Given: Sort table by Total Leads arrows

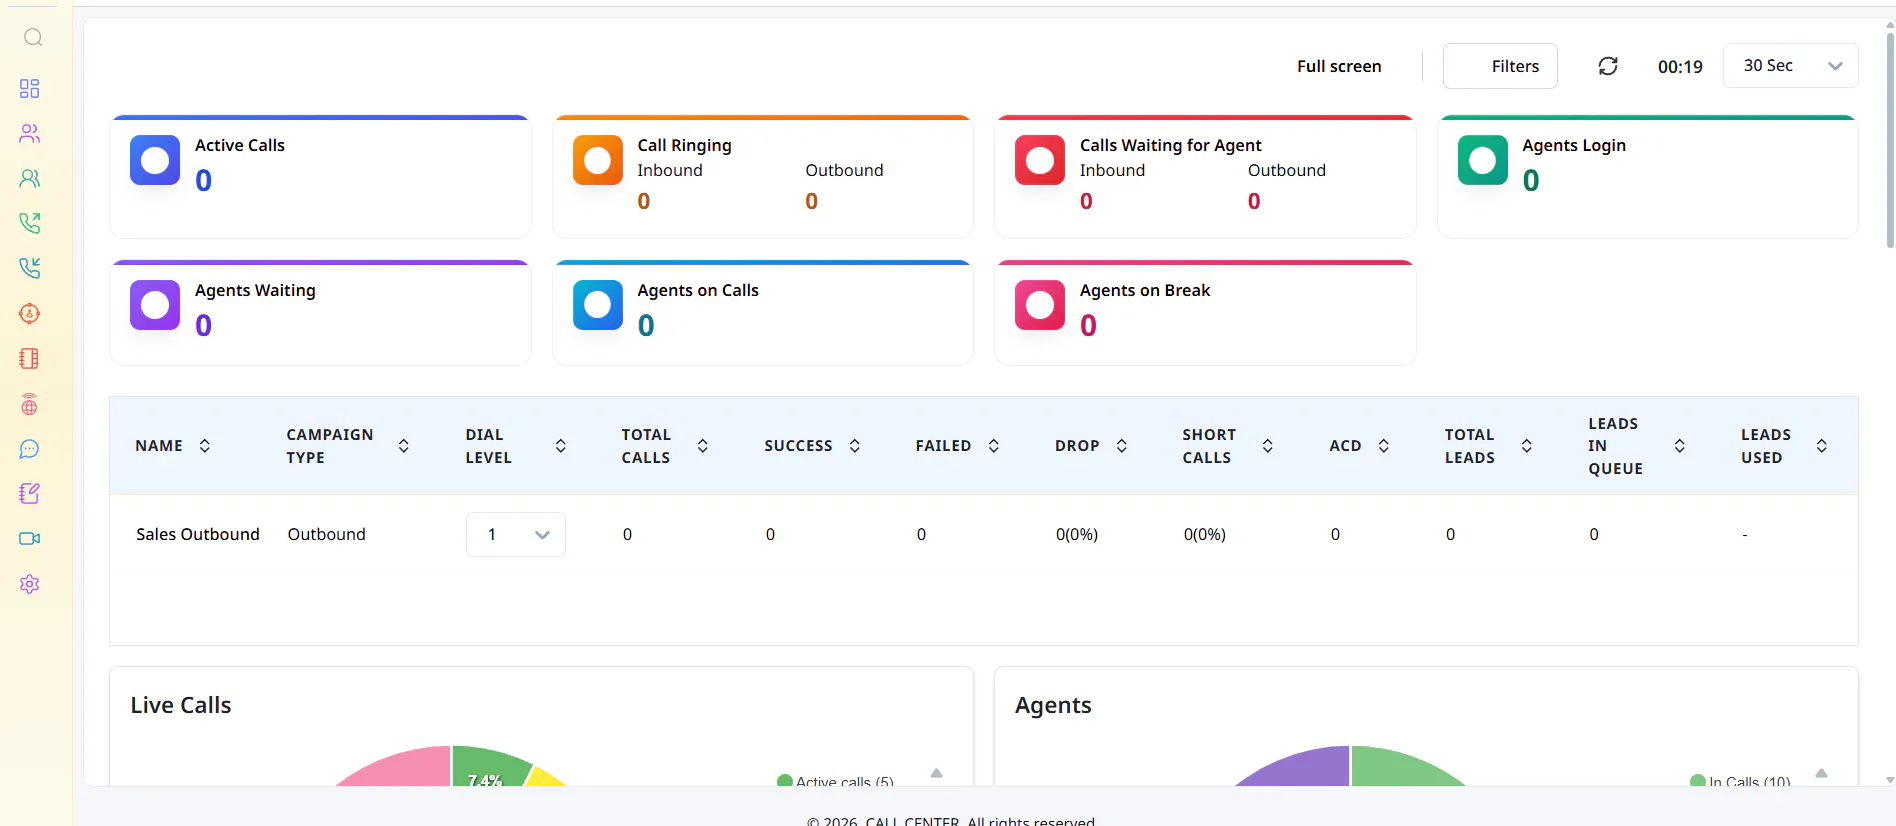Looking at the screenshot, I should coord(1527,446).
